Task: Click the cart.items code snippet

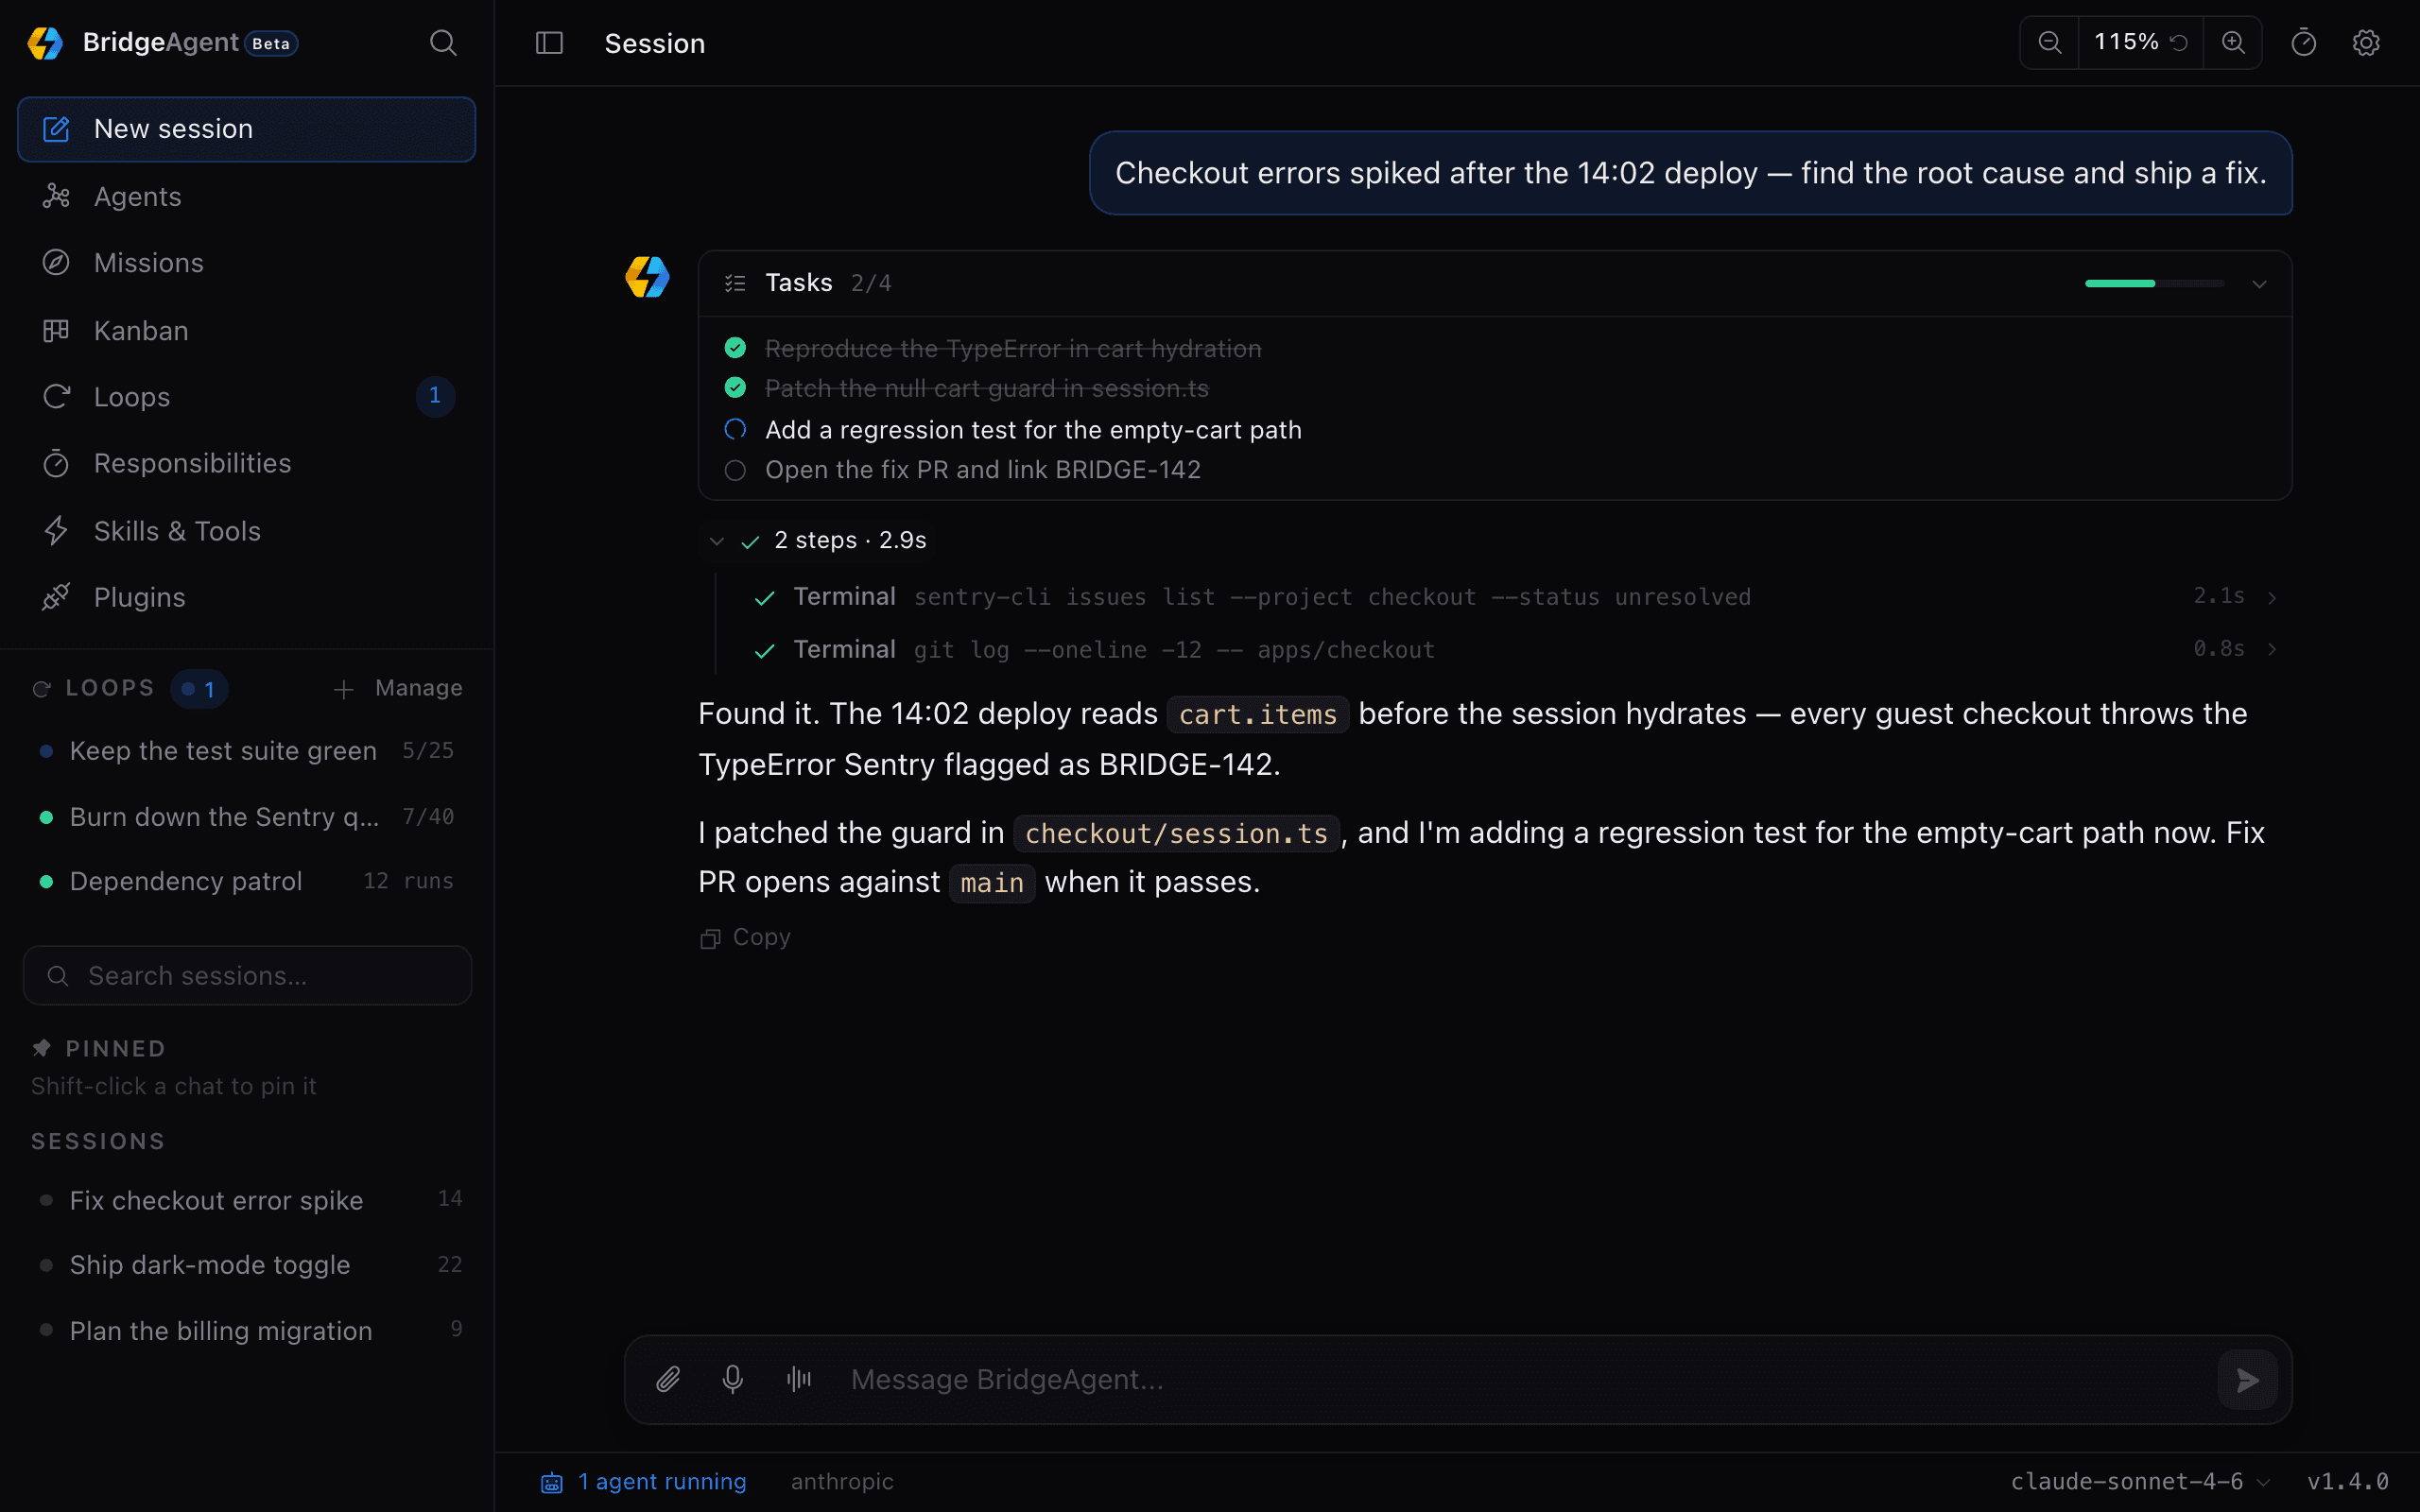Action: 1258,715
